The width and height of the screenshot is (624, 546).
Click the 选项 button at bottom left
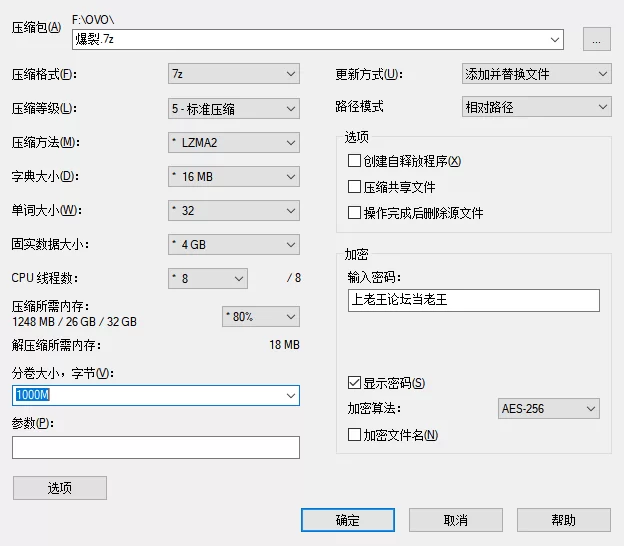(60, 488)
